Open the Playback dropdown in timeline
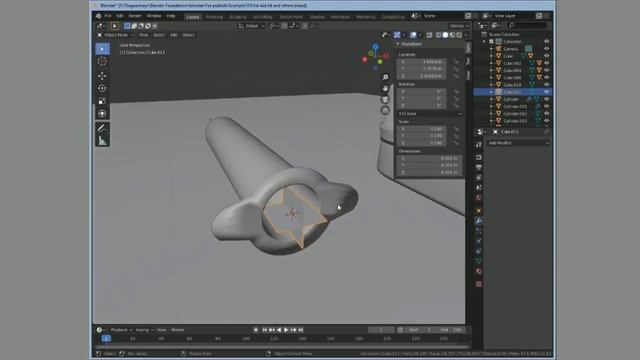 pos(121,330)
